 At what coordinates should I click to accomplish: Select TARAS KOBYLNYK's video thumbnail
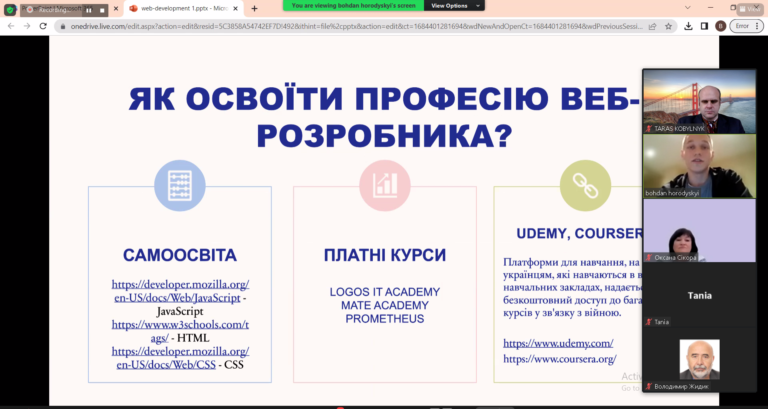pyautogui.click(x=698, y=101)
